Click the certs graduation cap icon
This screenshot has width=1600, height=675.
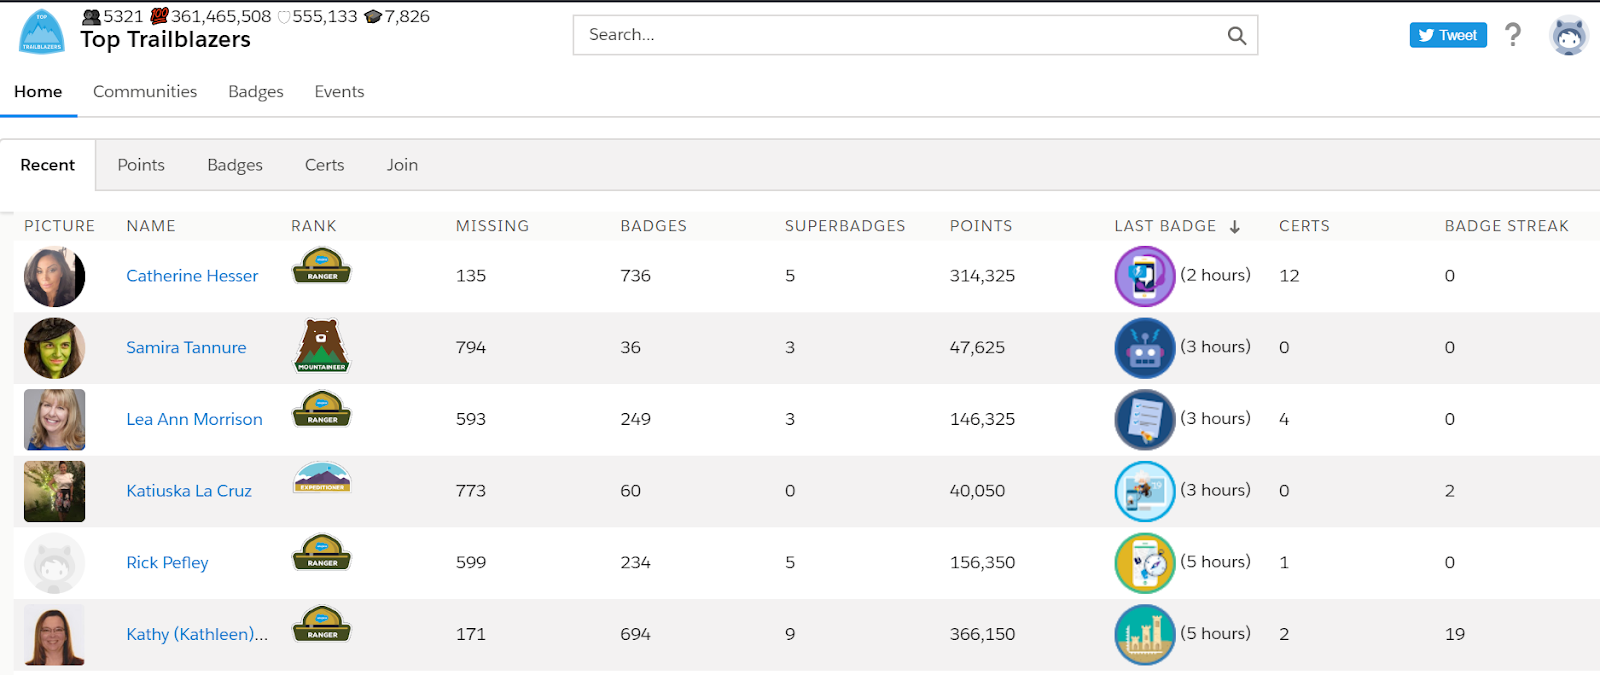click(373, 16)
